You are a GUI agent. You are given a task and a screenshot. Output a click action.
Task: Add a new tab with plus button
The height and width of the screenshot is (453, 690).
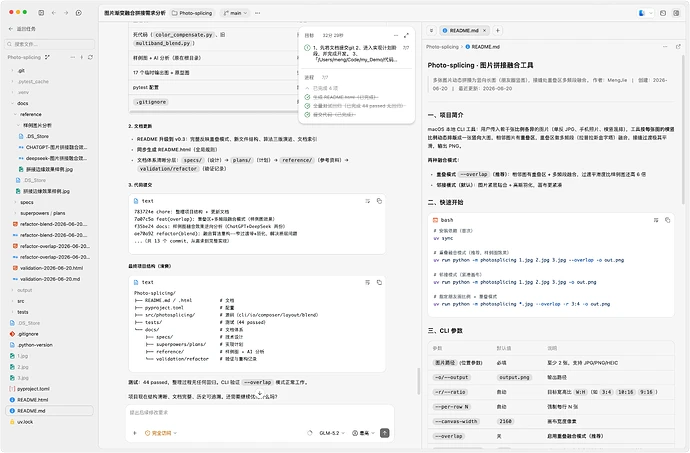497,30
